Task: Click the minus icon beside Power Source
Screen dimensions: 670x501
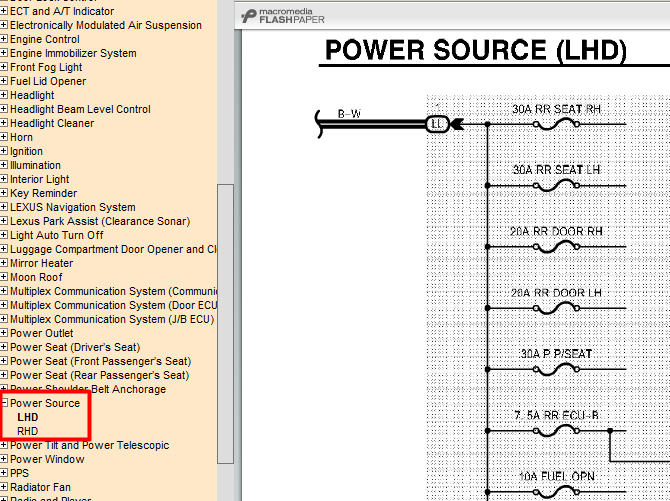Action: pyautogui.click(x=4, y=403)
